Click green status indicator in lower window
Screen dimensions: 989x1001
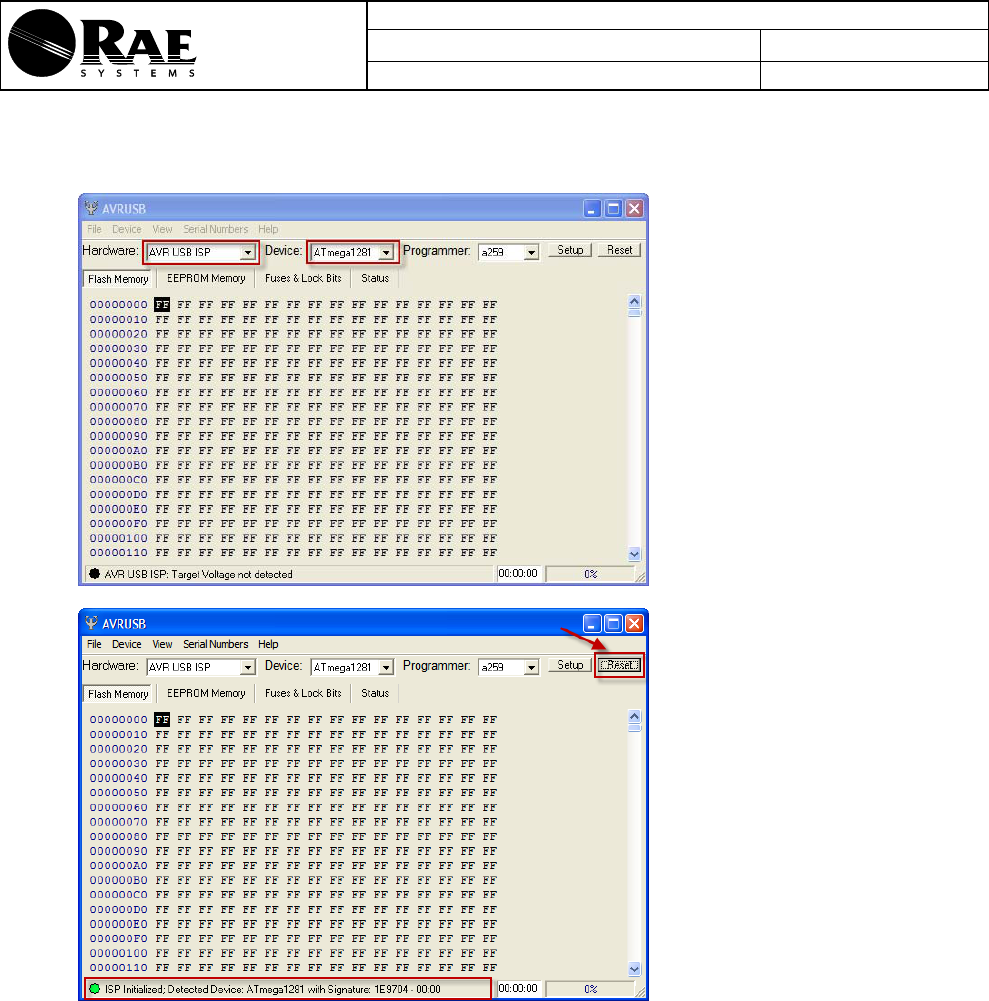[94, 988]
